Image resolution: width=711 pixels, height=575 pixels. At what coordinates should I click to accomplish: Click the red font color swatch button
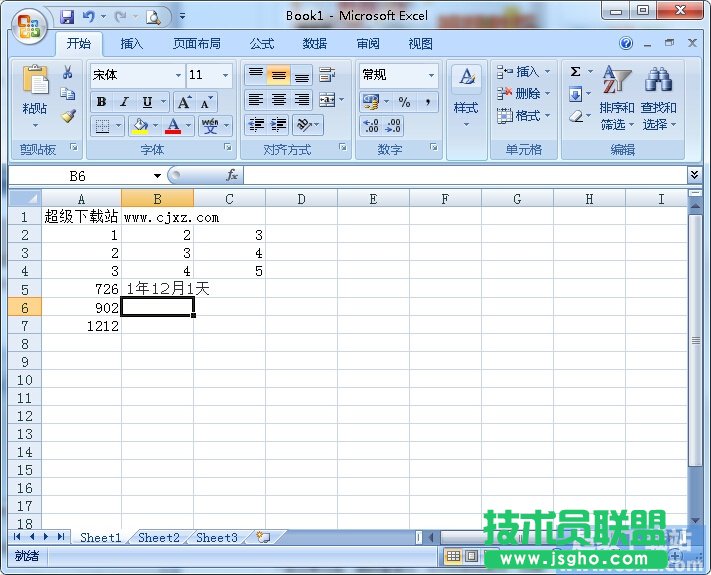[x=174, y=126]
